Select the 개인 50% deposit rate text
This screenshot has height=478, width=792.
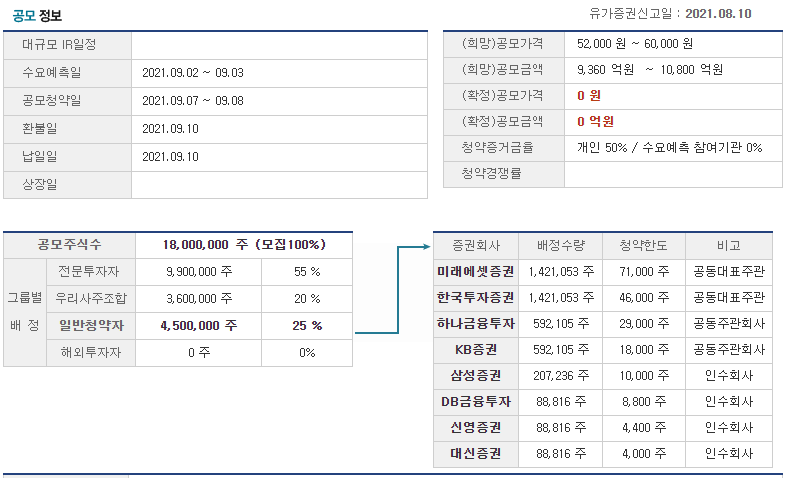602,148
